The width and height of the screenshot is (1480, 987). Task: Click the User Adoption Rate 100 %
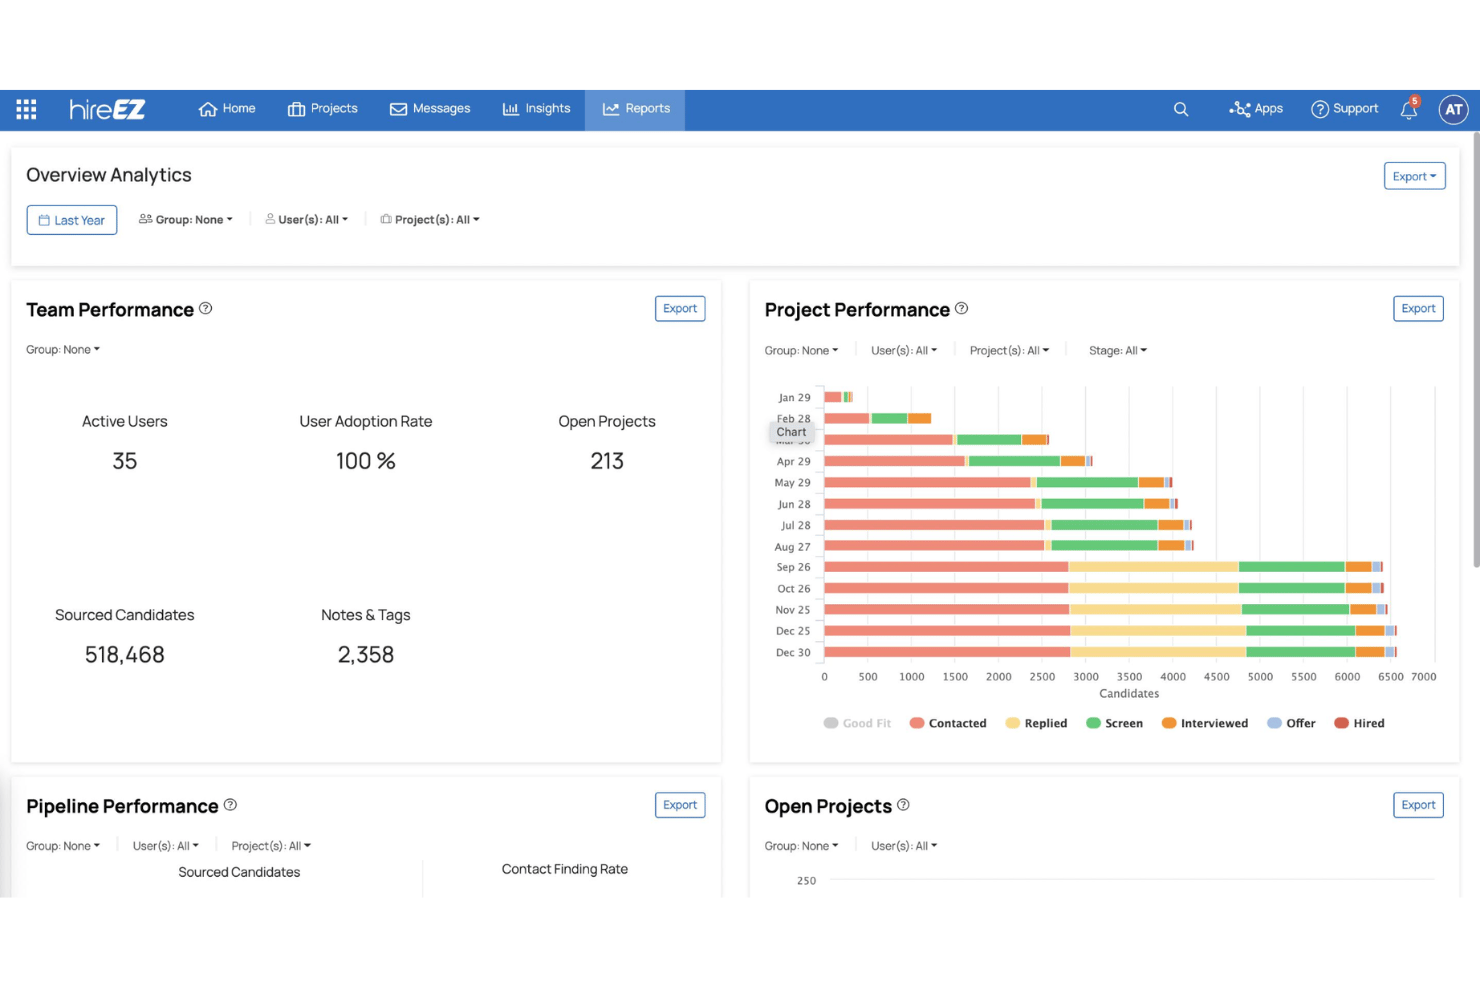366,461
